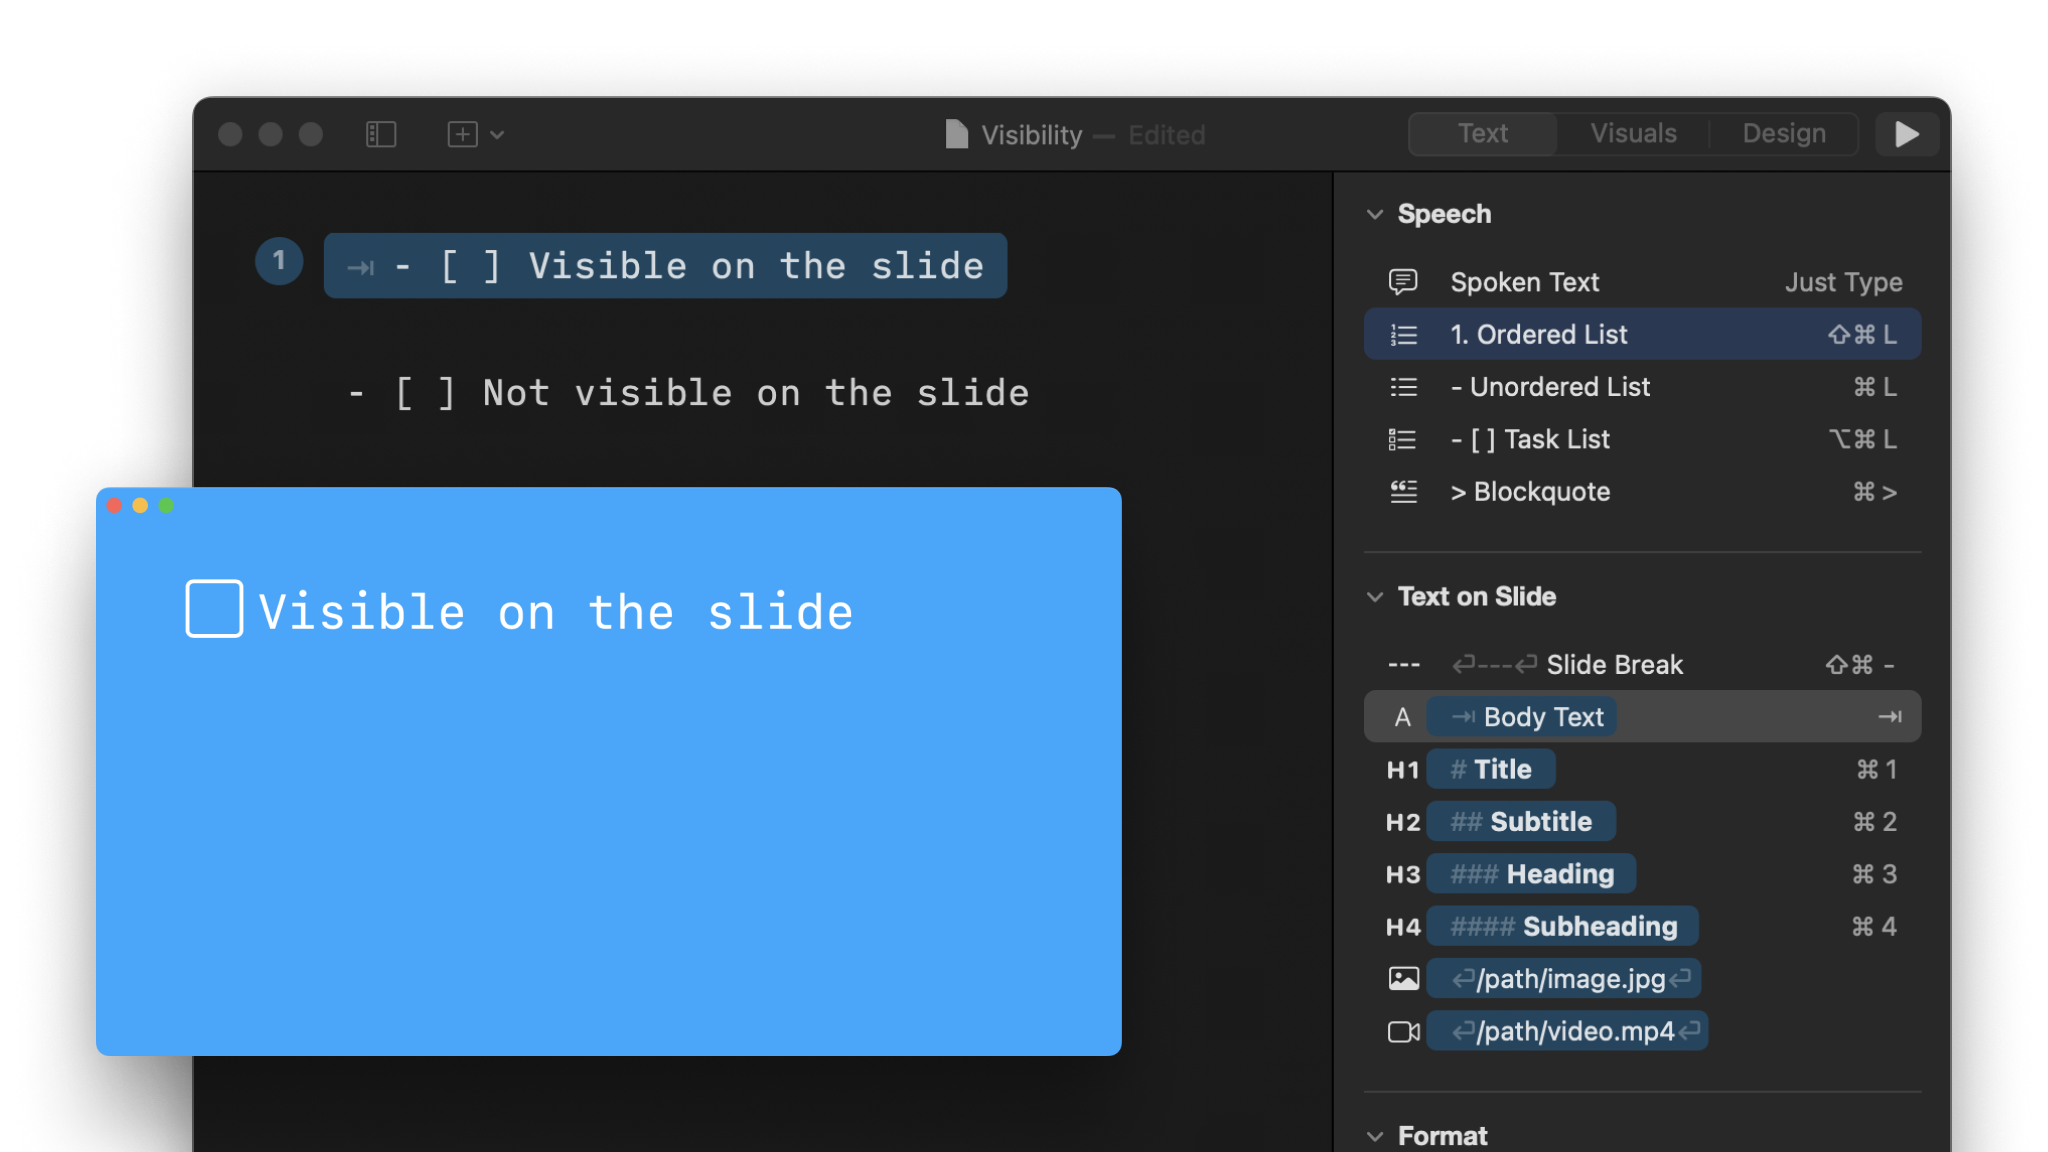Click the Slide Break dashes icon
Image resolution: width=2048 pixels, height=1152 pixels.
tap(1403, 665)
